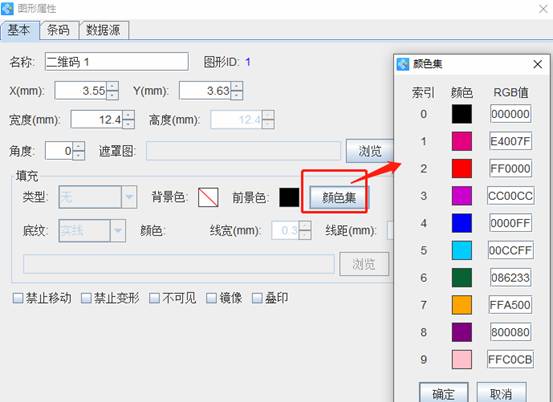
Task: Confirm with the 确定 button
Action: 443,393
